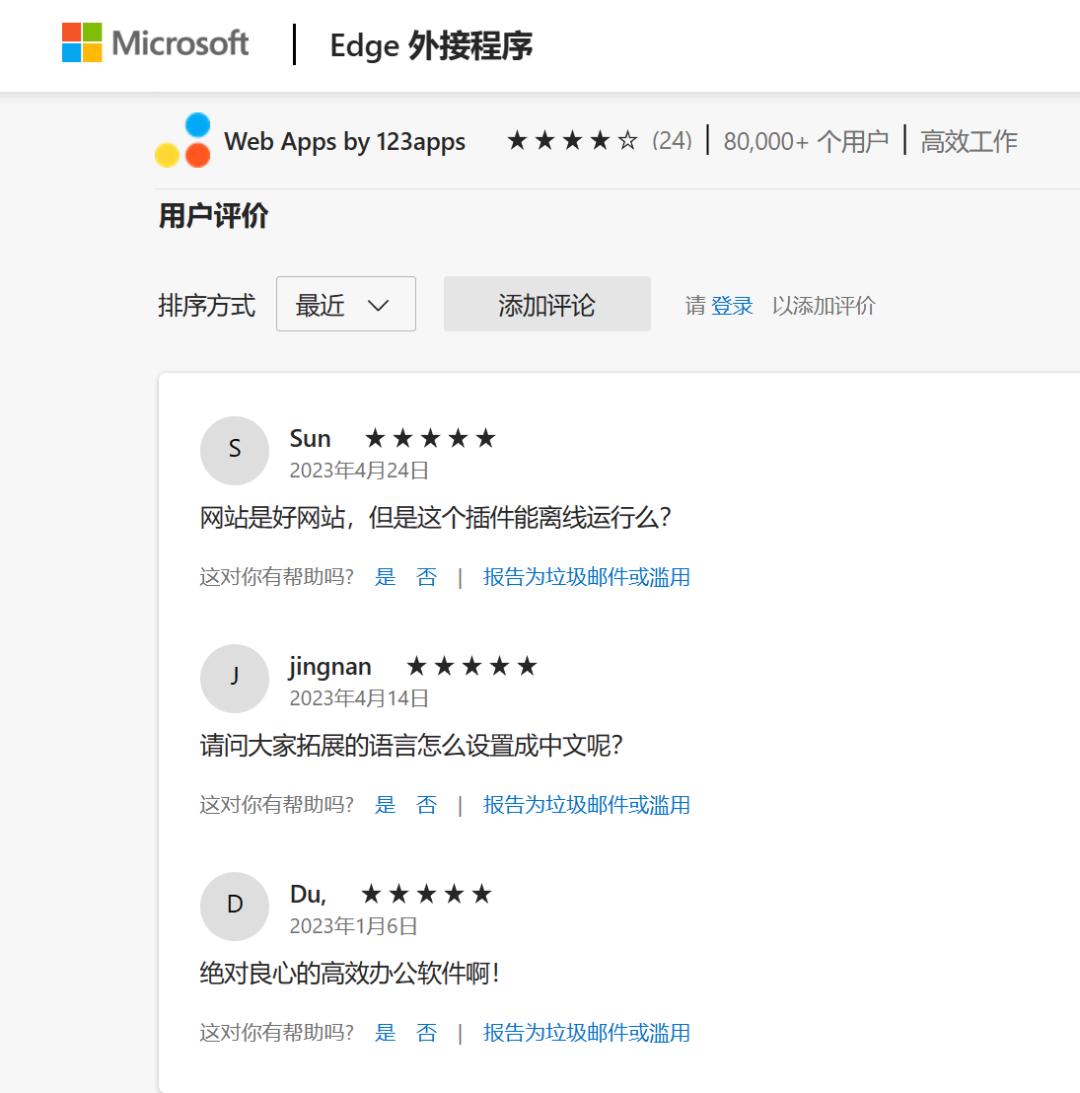1080x1093 pixels.
Task: Mark jingnan's review as unhelpful with 否
Action: pos(424,804)
